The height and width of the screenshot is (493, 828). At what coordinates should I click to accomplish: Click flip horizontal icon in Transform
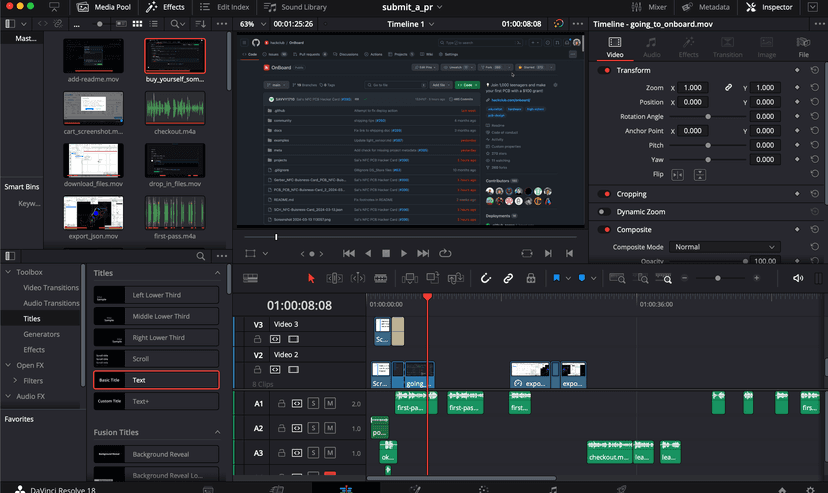pyautogui.click(x=677, y=174)
